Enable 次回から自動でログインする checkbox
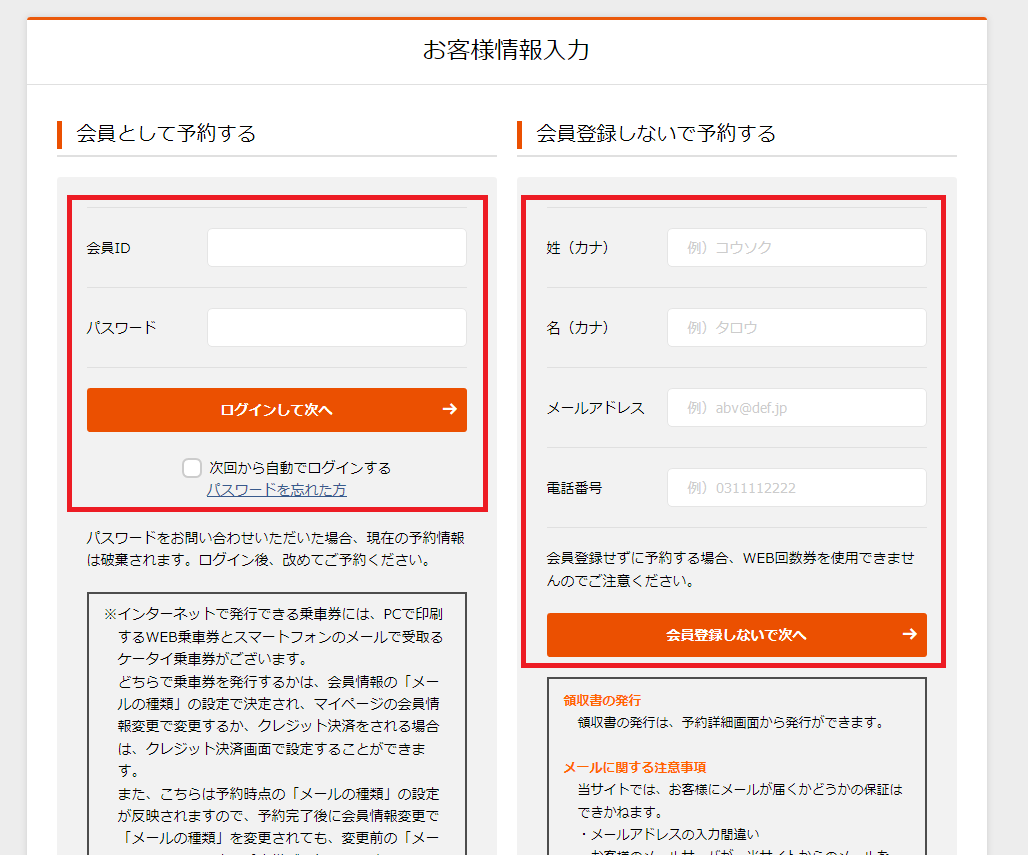The image size is (1028, 855). point(192,467)
